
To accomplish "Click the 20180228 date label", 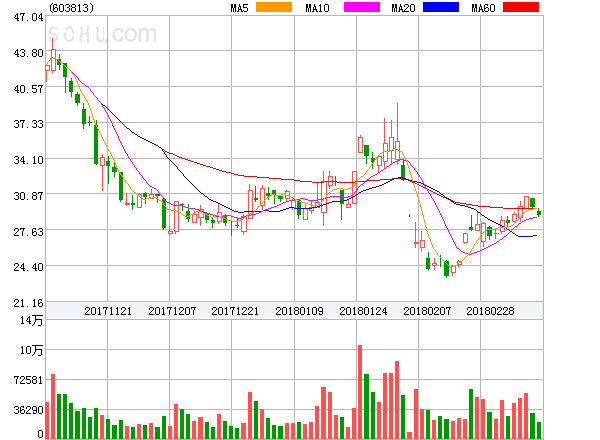I will pyautogui.click(x=490, y=311).
